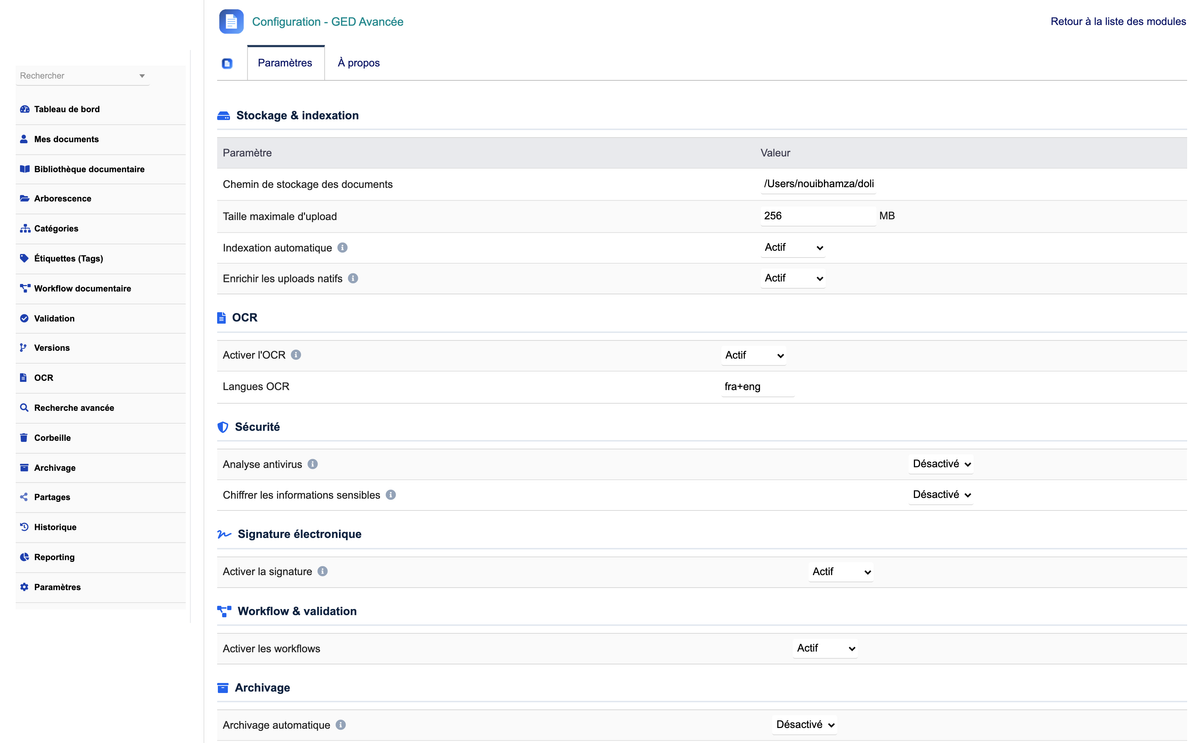Viewport: 1200px width, 743px height.
Task: Open the Rechercher combo box
Action: pyautogui.click(x=82, y=76)
